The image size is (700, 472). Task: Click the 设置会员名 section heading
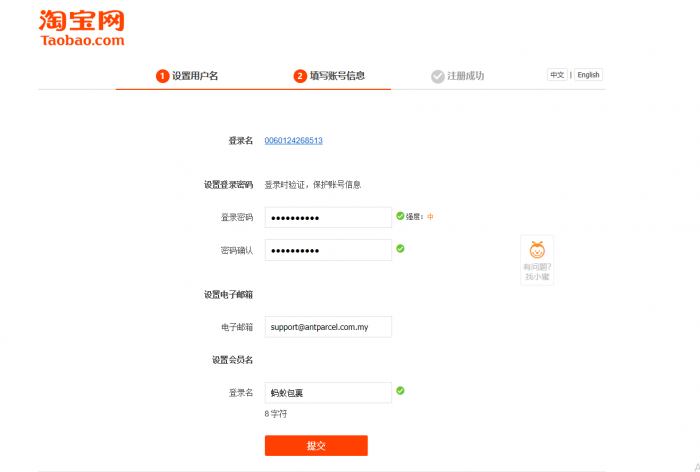[232, 360]
